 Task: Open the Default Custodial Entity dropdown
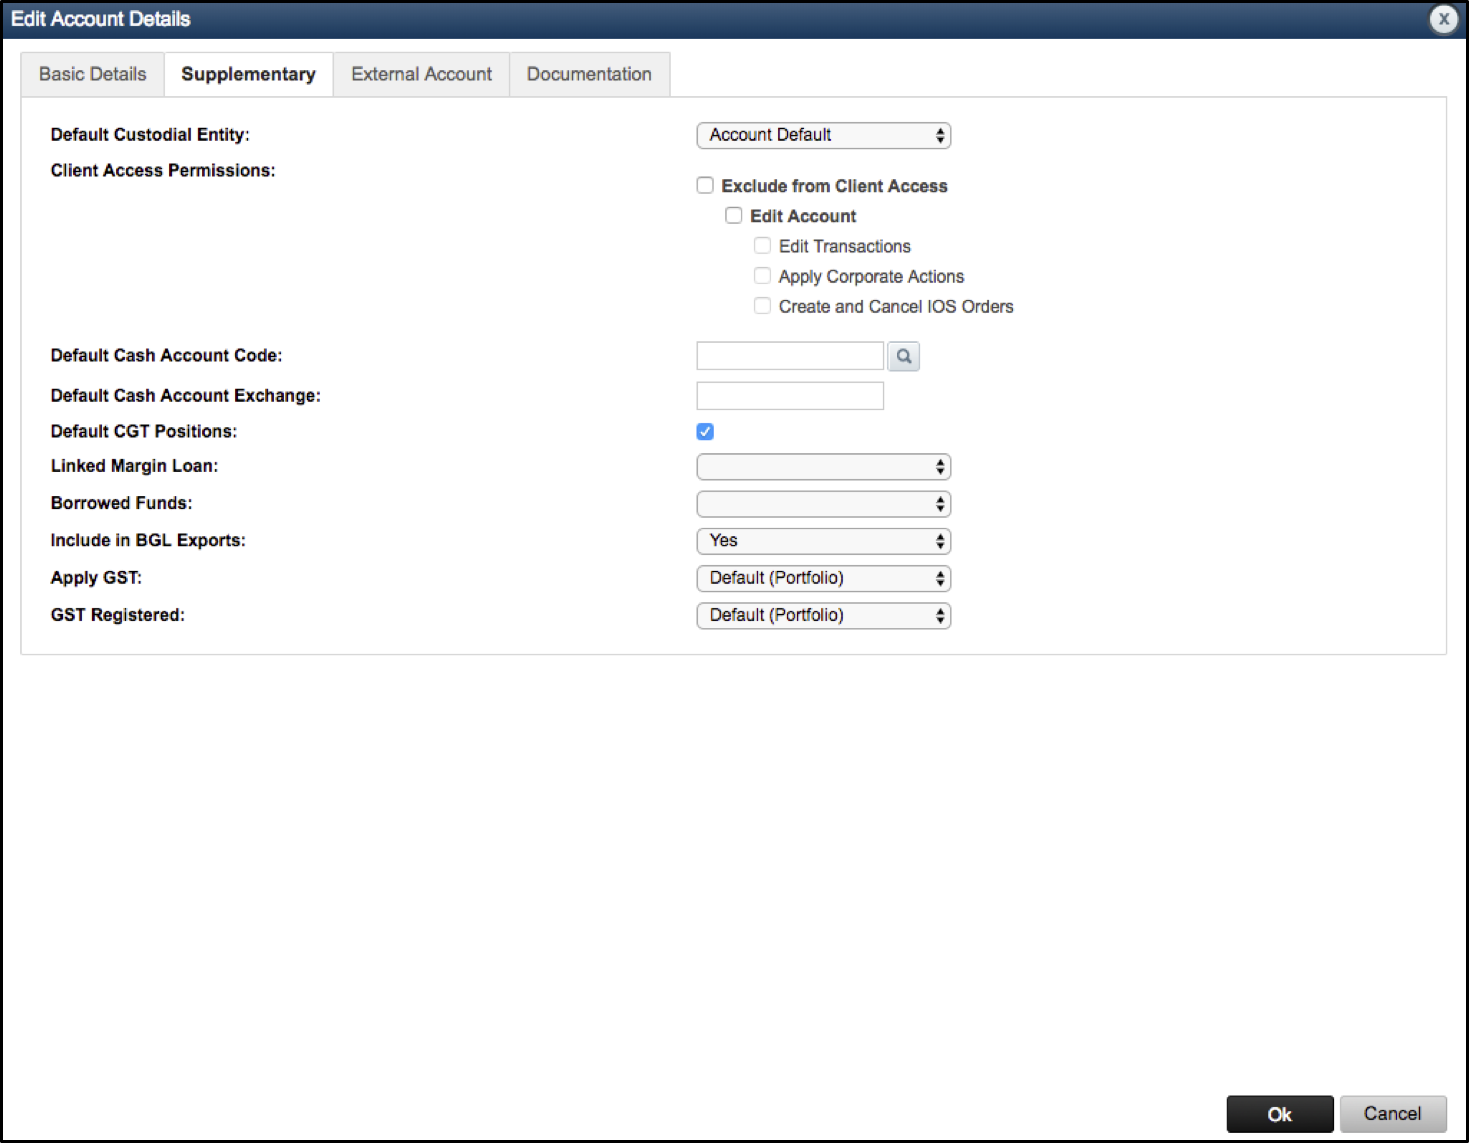coord(823,135)
